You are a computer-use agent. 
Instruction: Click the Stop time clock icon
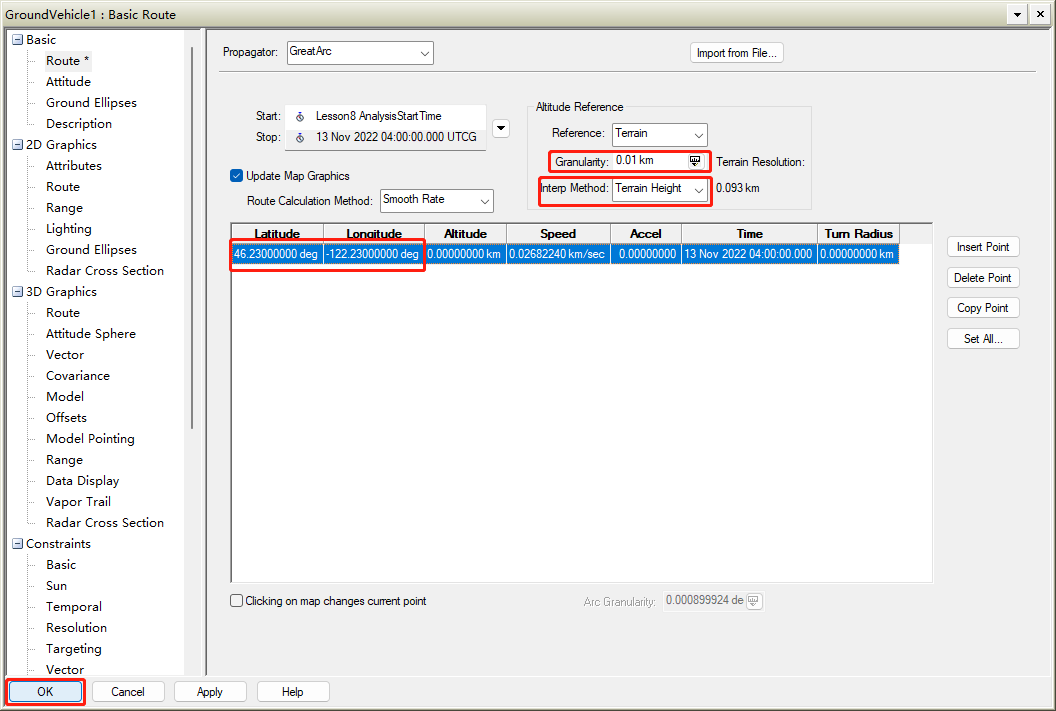(300, 137)
